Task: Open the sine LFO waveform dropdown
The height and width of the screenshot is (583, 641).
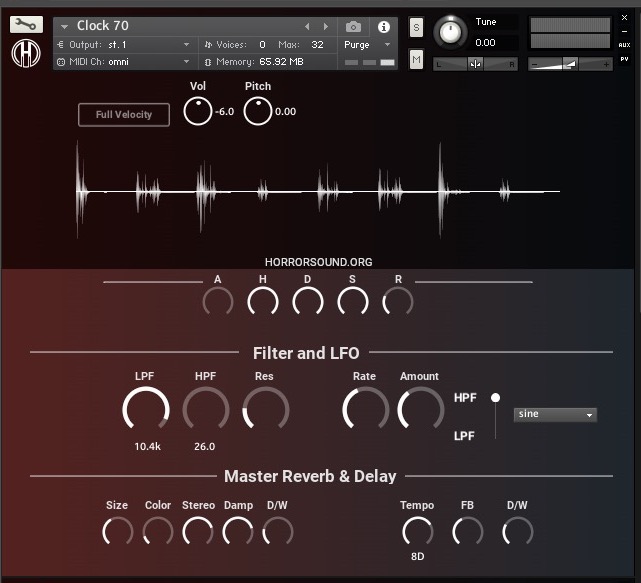Action: [x=555, y=414]
